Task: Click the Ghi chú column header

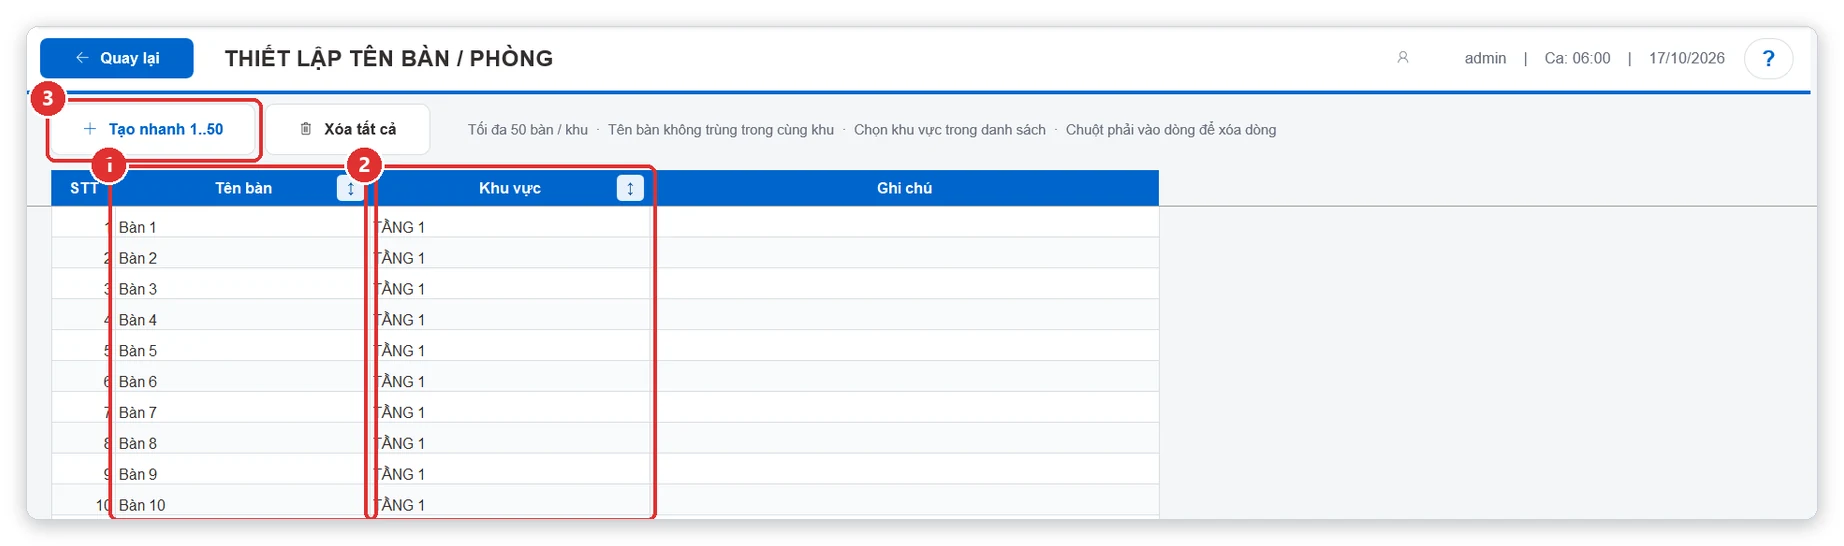Action: coord(904,188)
